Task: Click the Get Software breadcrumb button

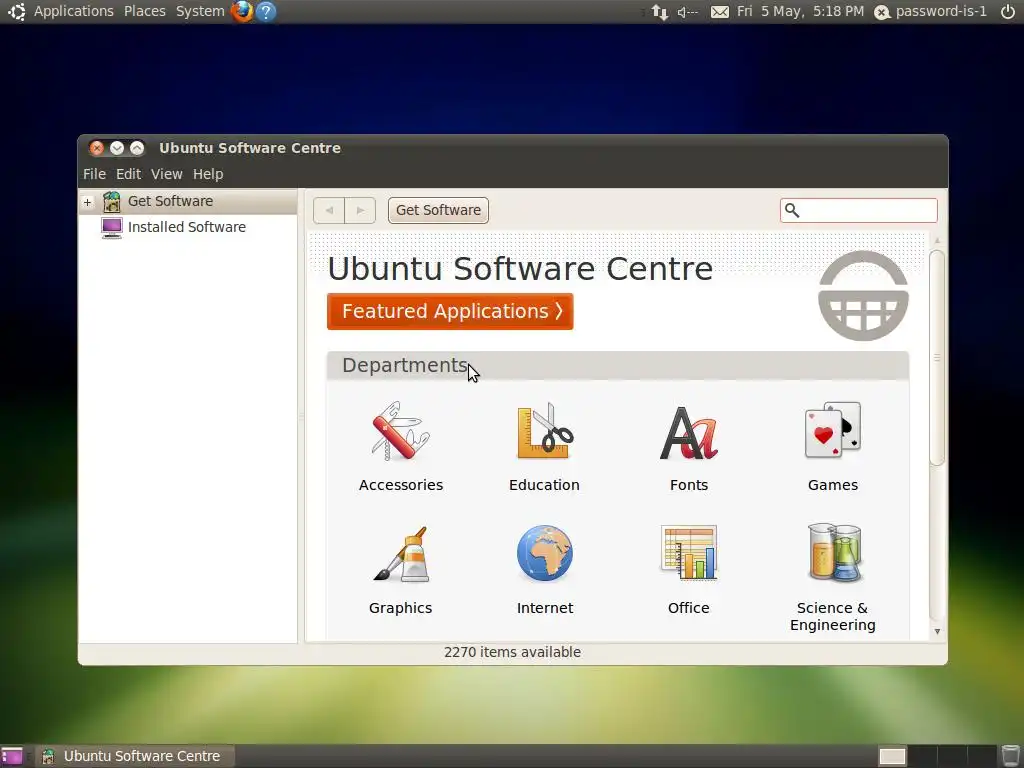Action: click(438, 210)
